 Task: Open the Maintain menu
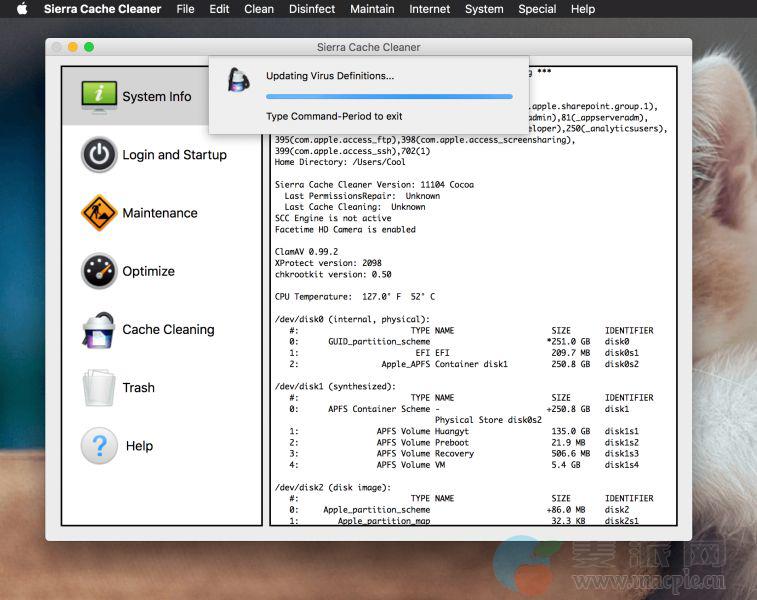click(x=372, y=9)
